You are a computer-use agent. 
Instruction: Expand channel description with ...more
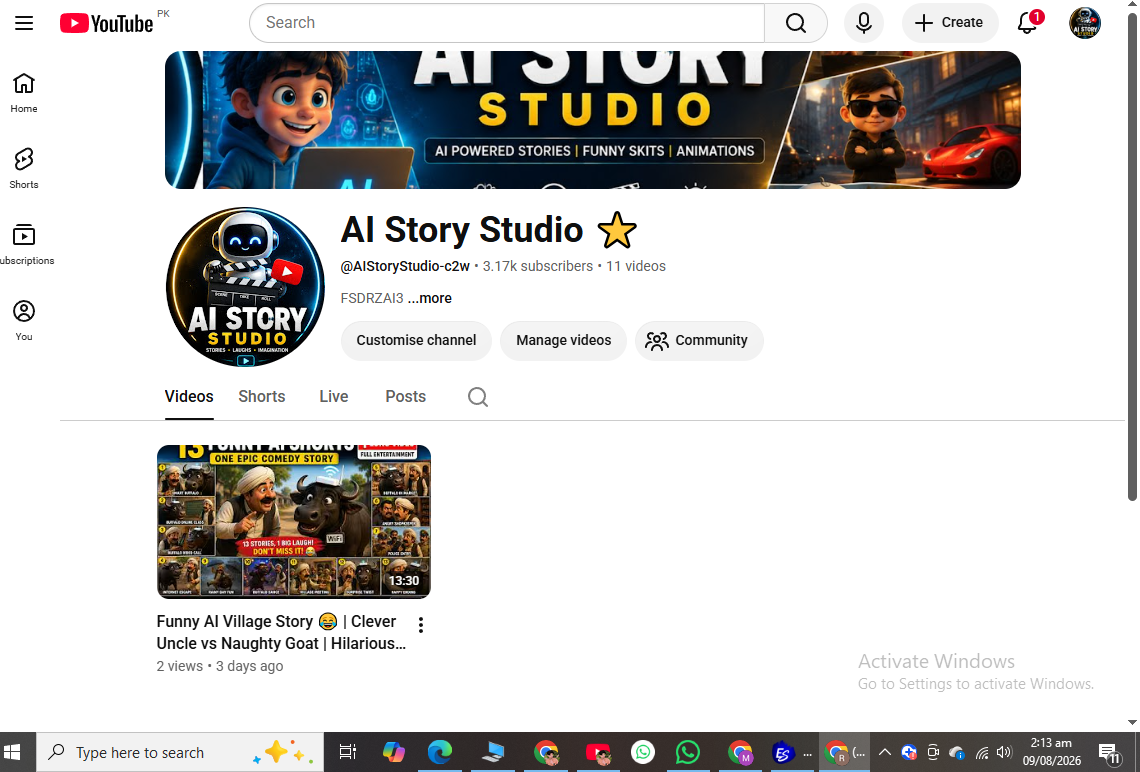(x=430, y=298)
